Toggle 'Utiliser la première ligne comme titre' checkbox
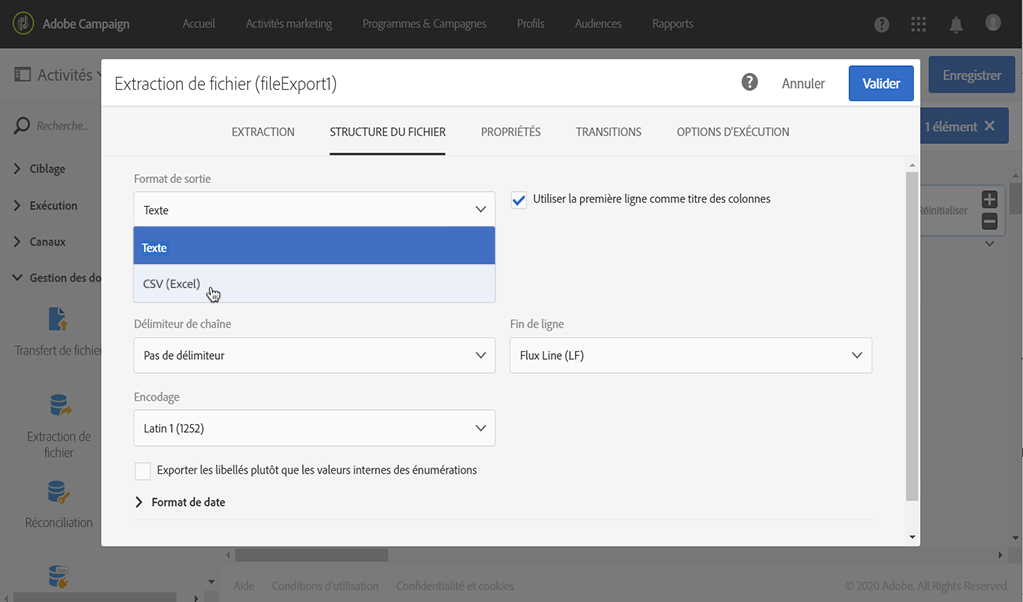The image size is (1023, 602). [519, 199]
